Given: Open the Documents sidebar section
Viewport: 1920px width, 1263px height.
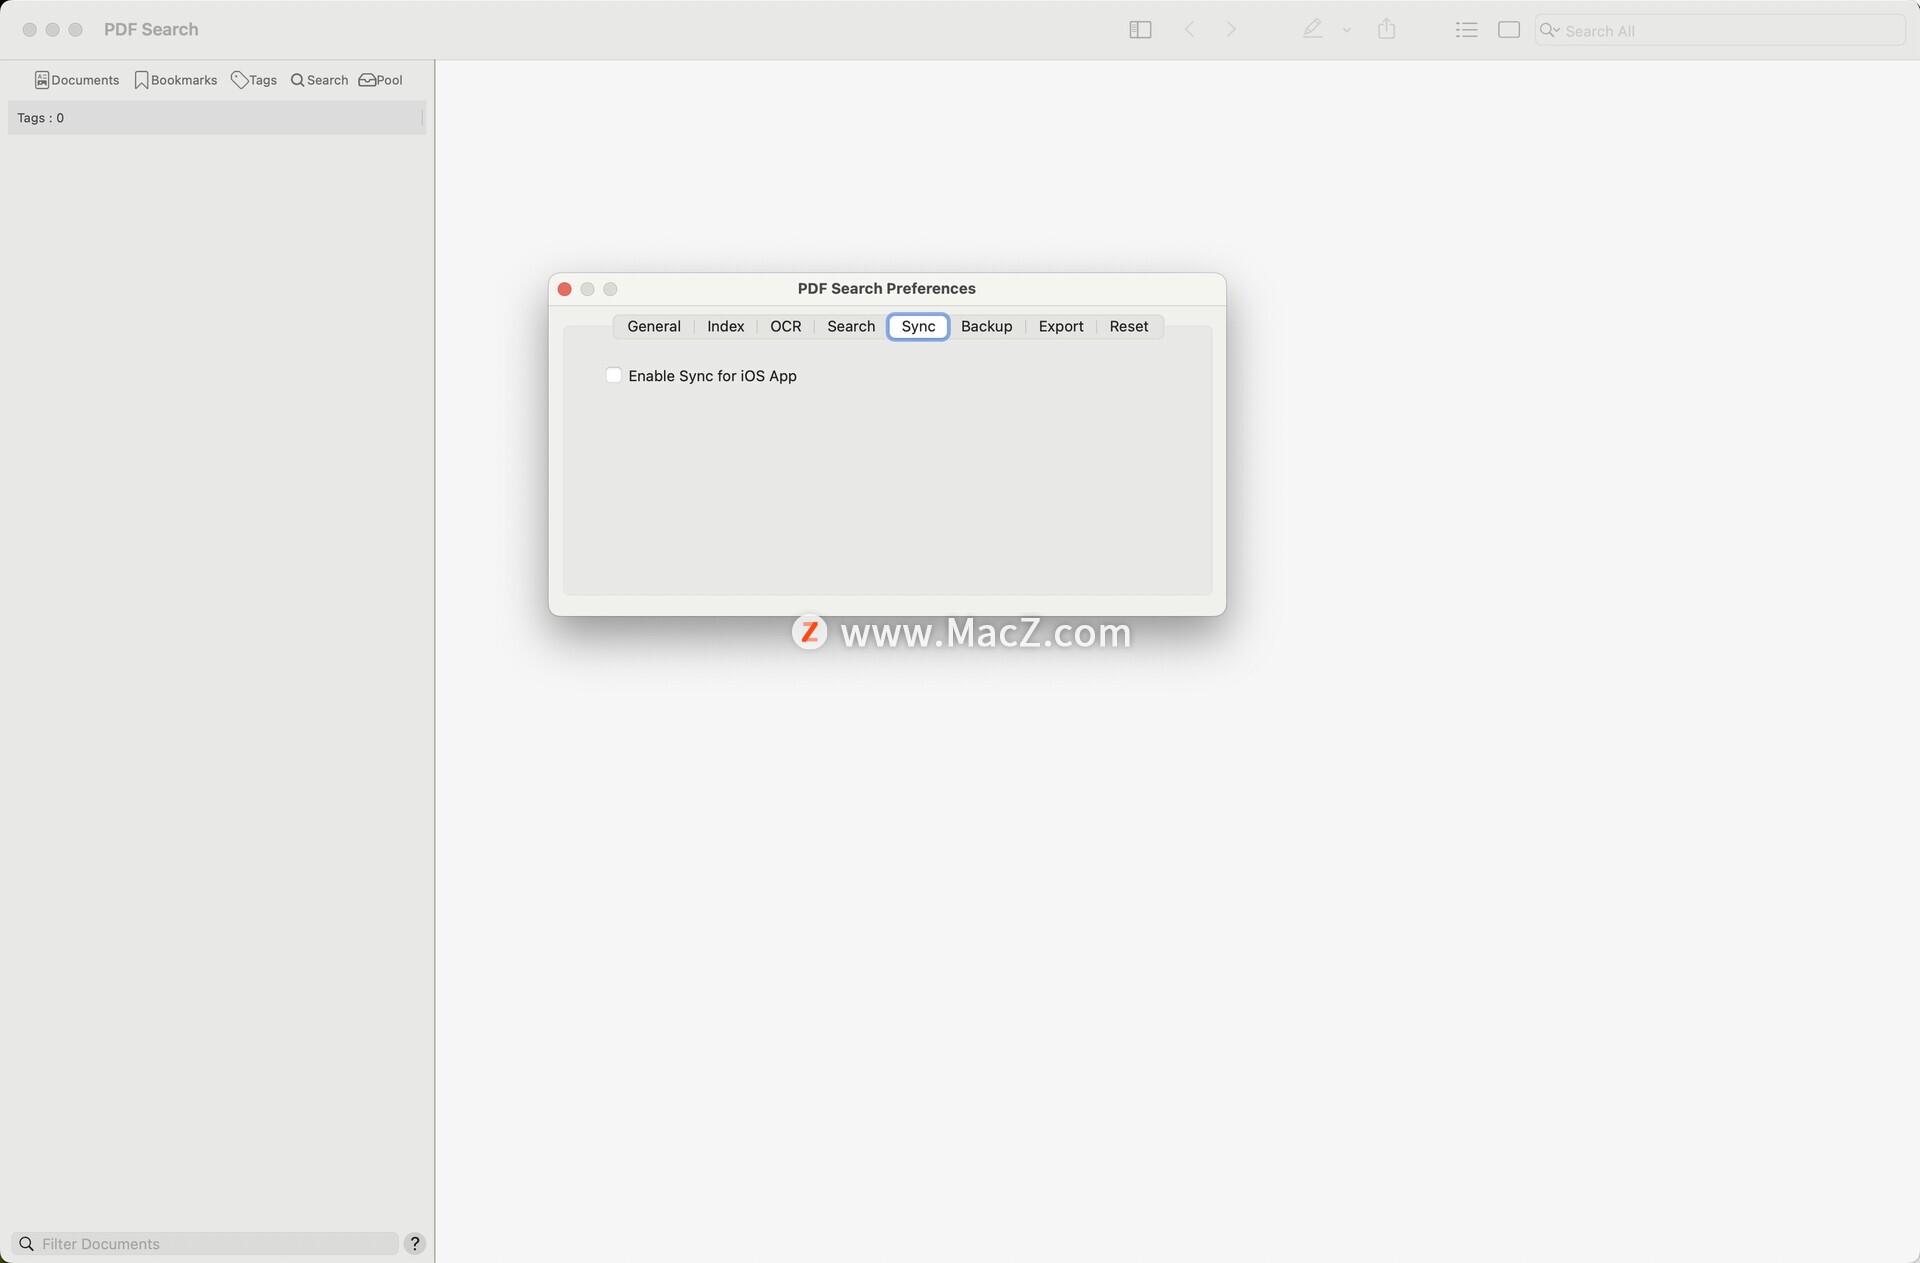Looking at the screenshot, I should [x=77, y=80].
